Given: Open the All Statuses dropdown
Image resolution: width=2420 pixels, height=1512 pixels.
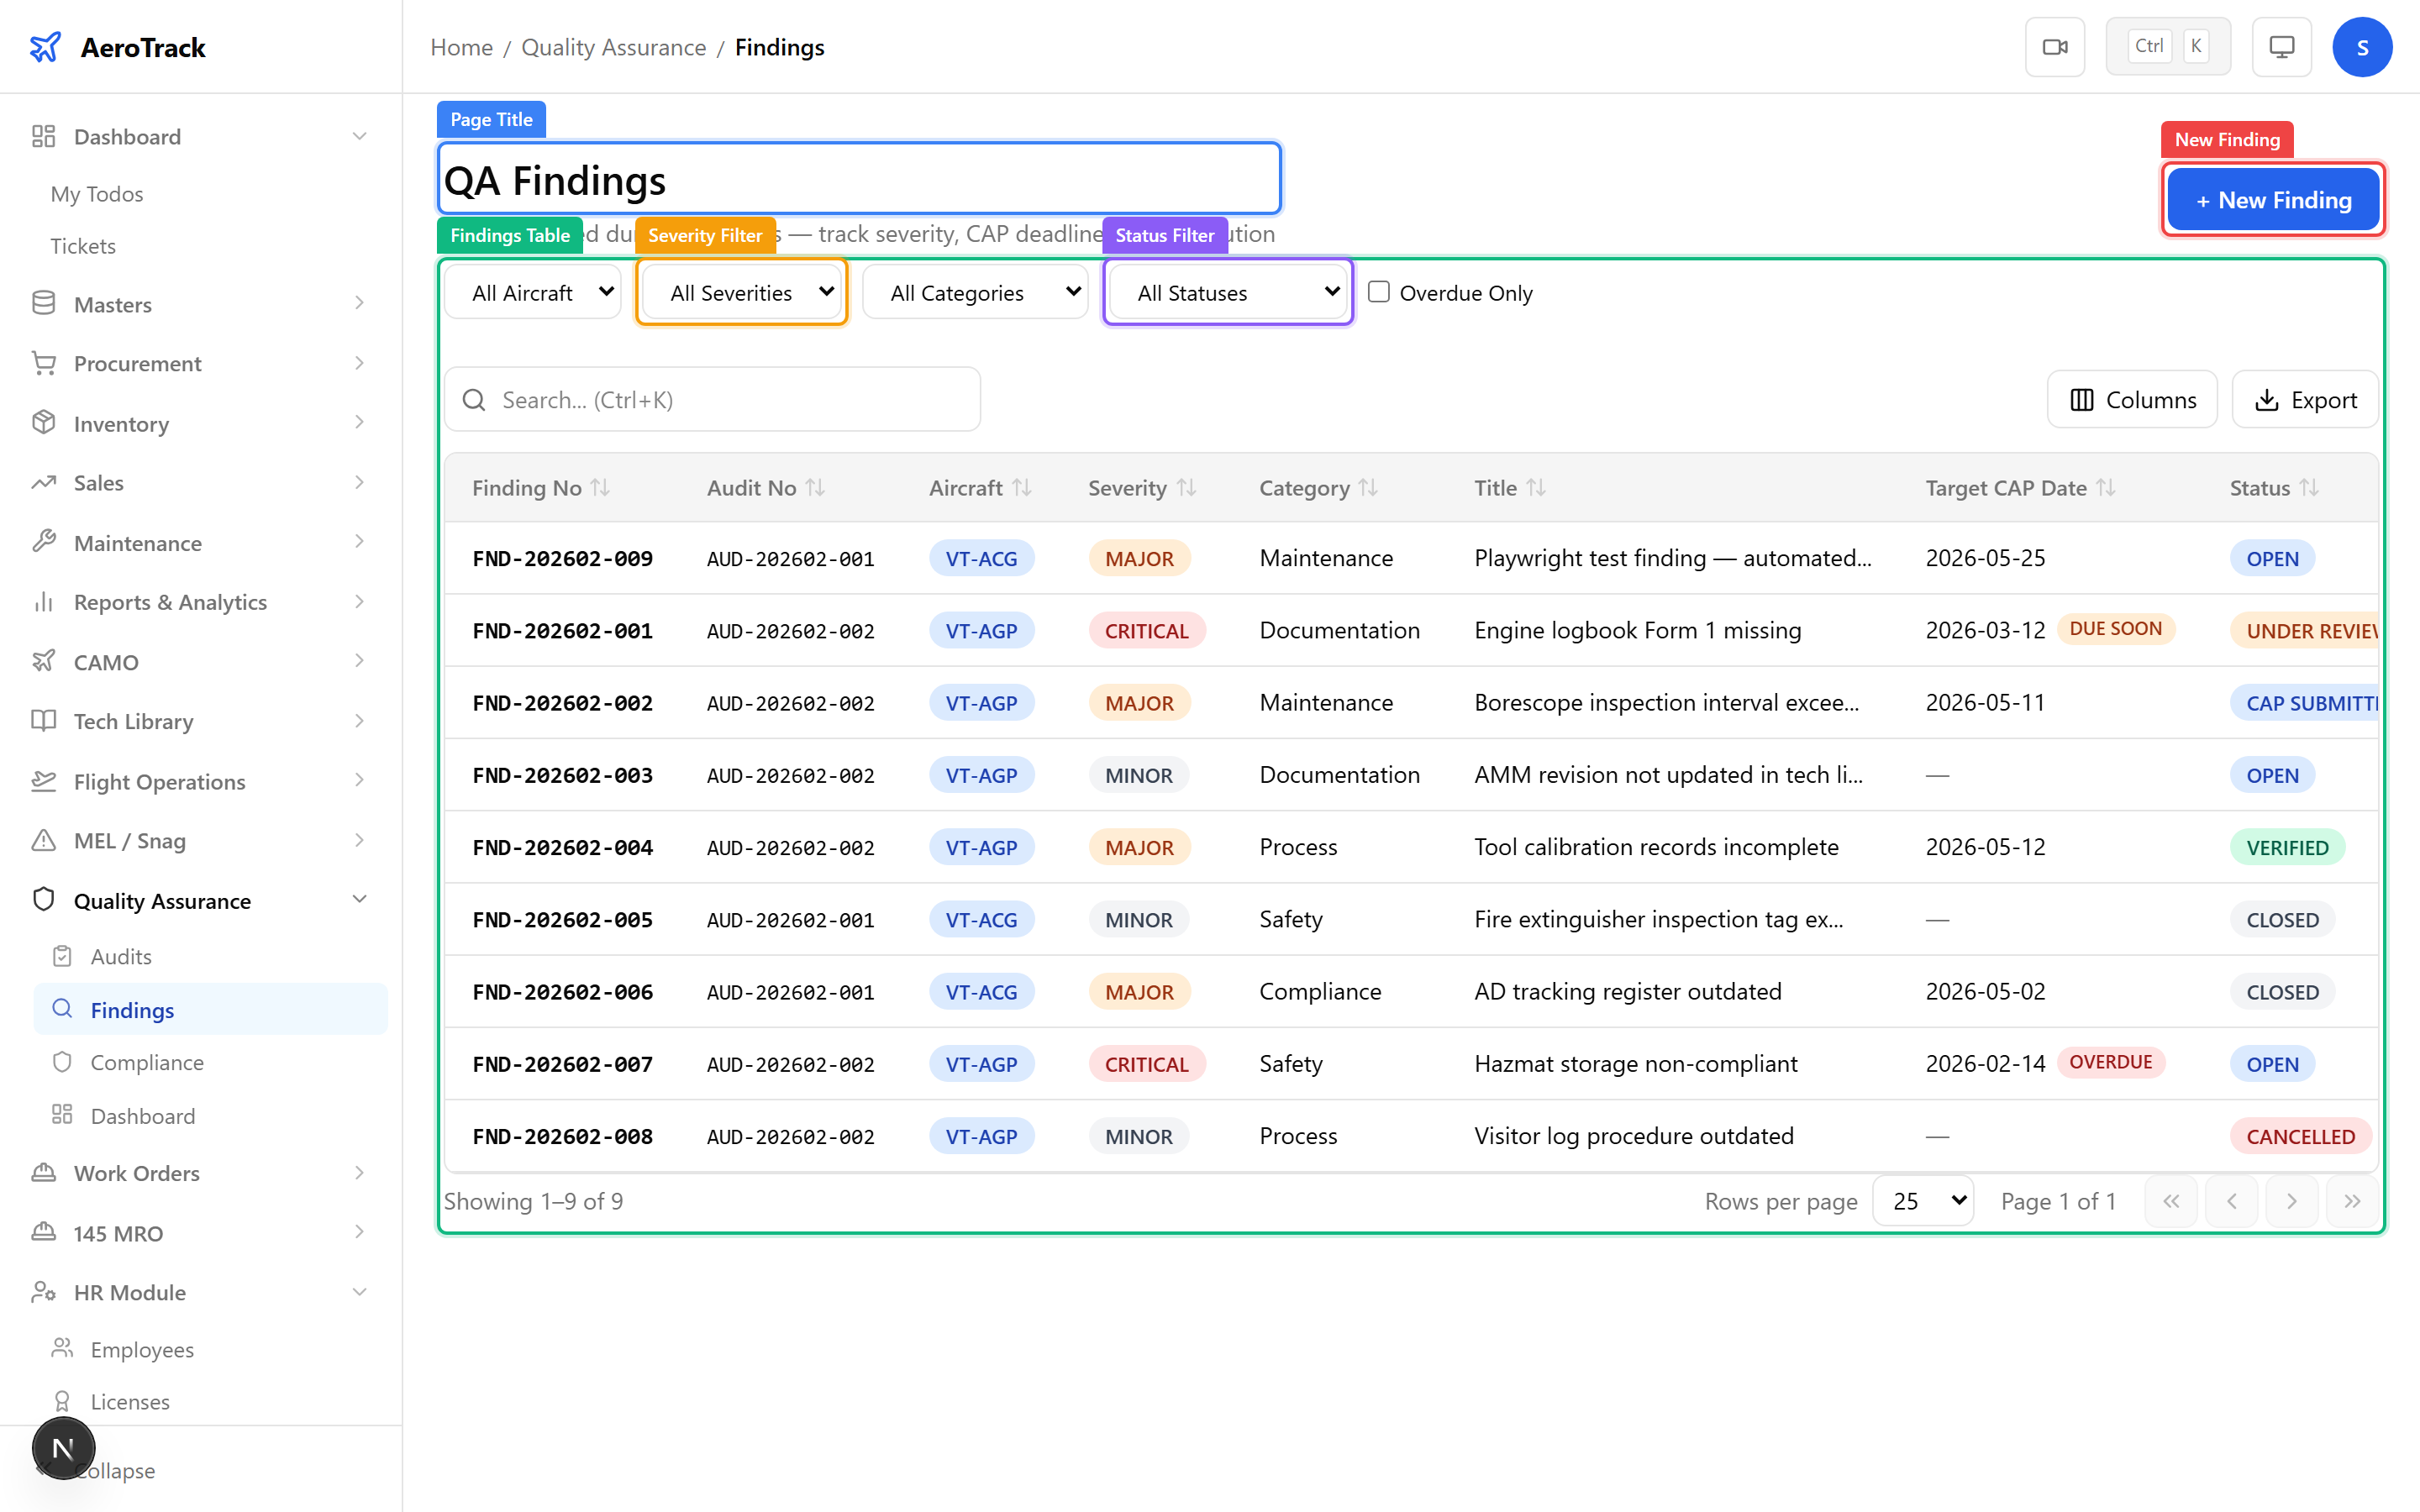Looking at the screenshot, I should click(1228, 291).
